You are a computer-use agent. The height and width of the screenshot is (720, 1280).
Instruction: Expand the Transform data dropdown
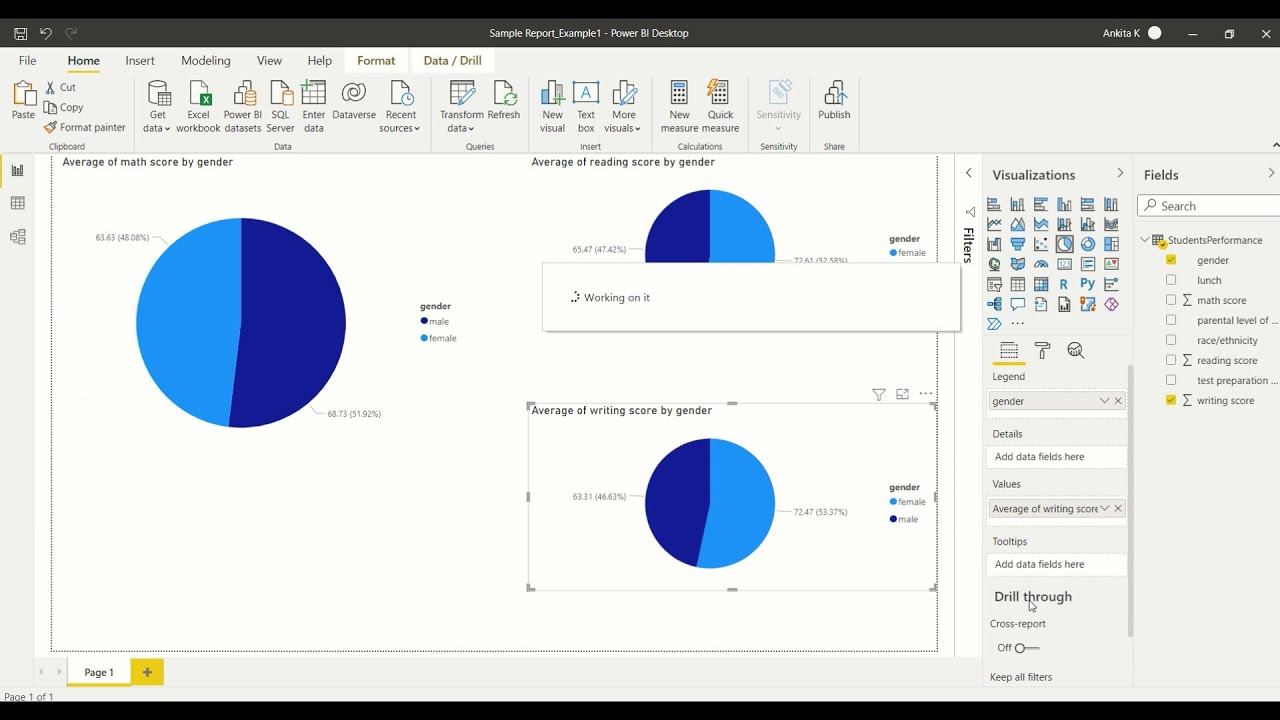(461, 121)
